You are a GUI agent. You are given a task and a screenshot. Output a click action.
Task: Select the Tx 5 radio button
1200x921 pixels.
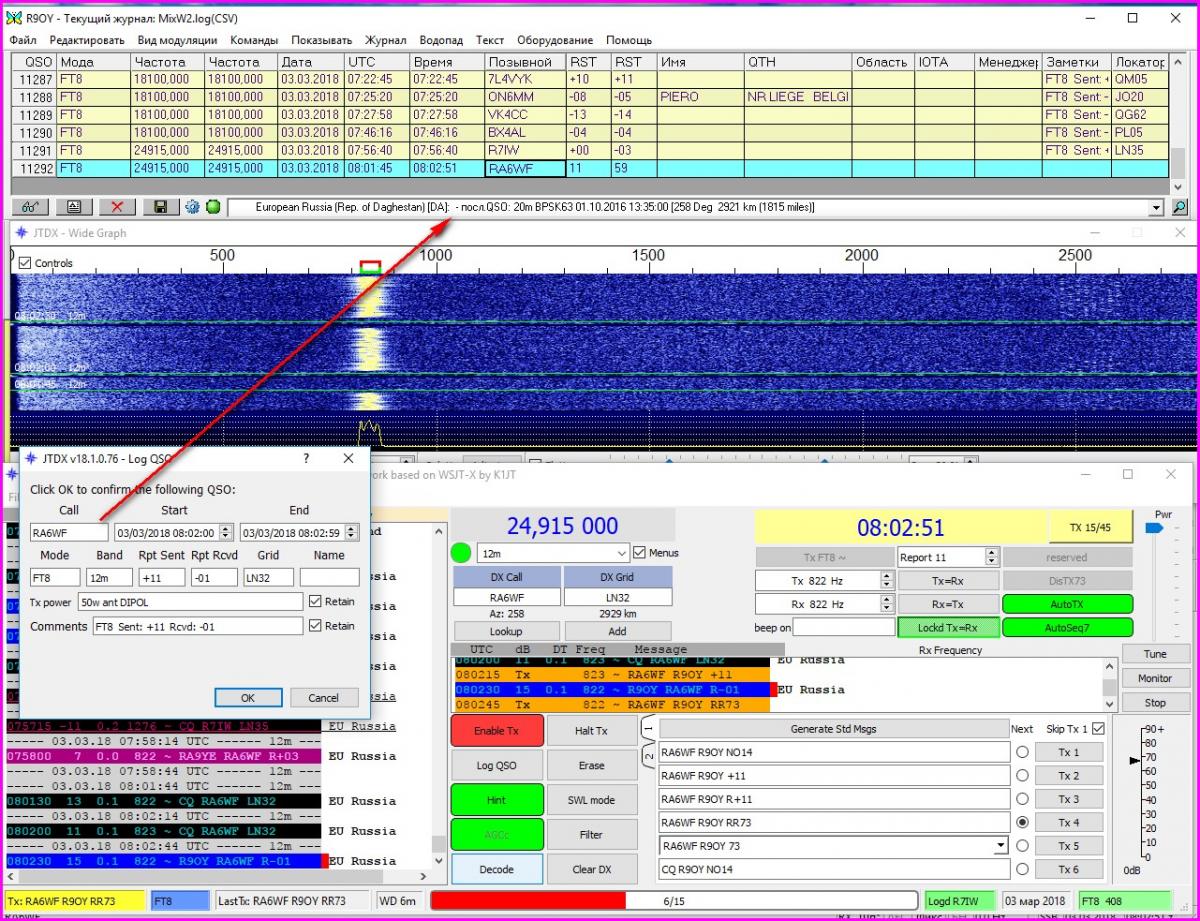[1022, 846]
